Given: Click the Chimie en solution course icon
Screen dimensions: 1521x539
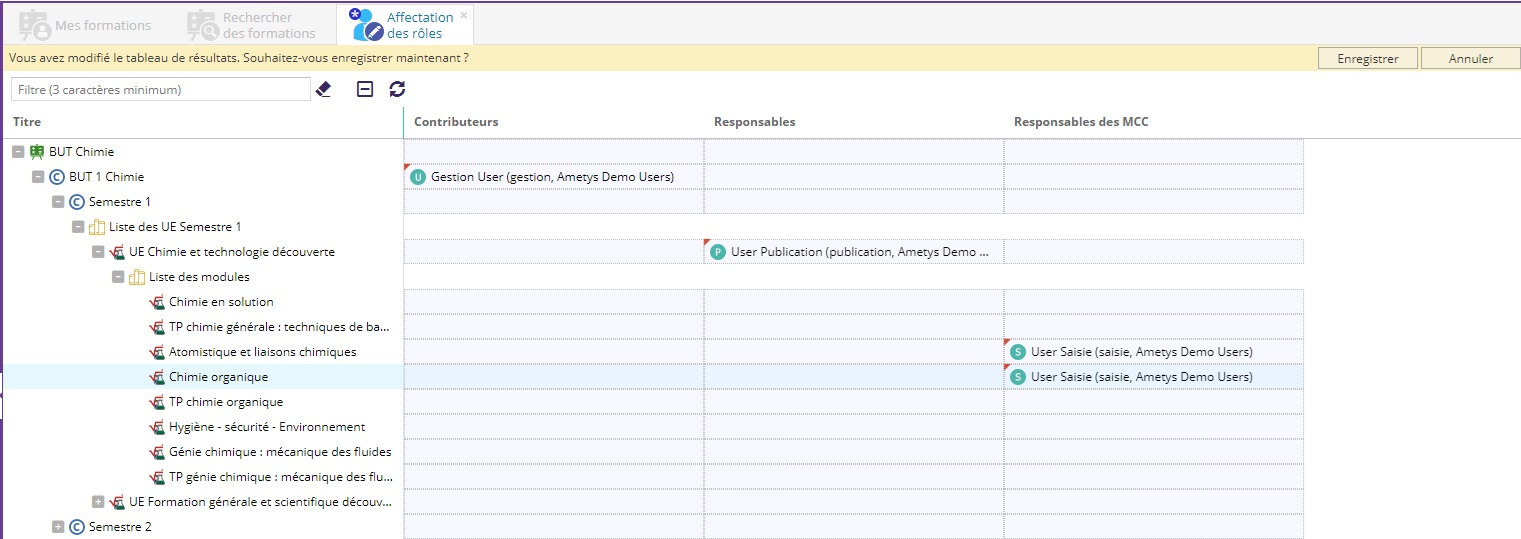Looking at the screenshot, I should click(x=157, y=302).
